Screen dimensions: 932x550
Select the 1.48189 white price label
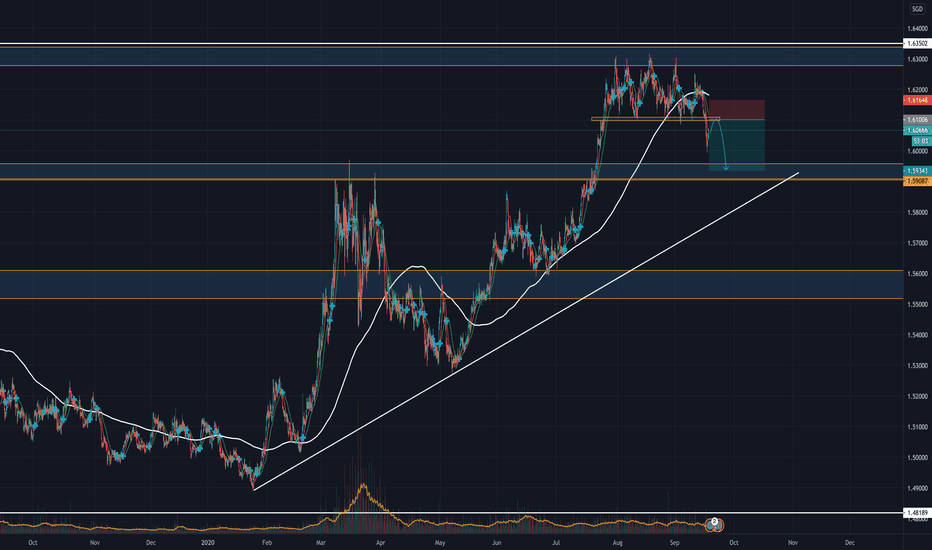(917, 512)
